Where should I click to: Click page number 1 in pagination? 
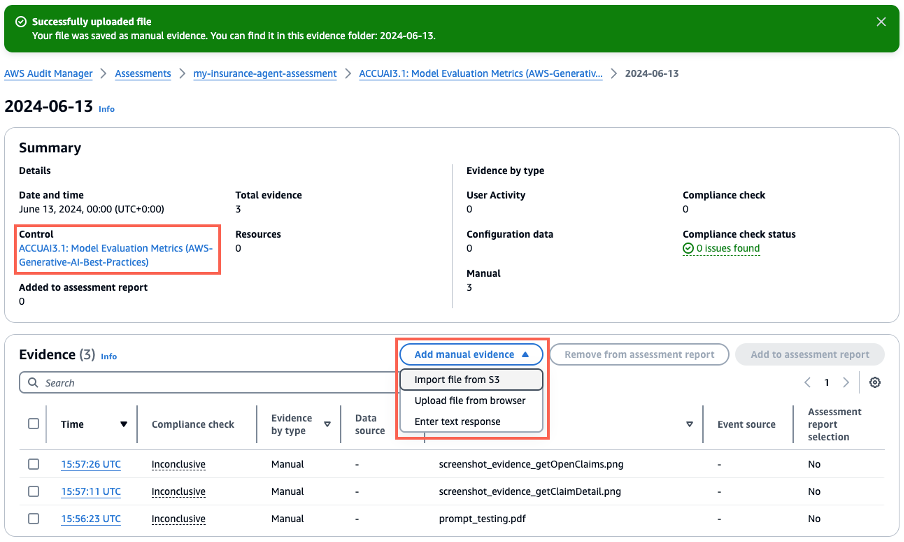[826, 382]
